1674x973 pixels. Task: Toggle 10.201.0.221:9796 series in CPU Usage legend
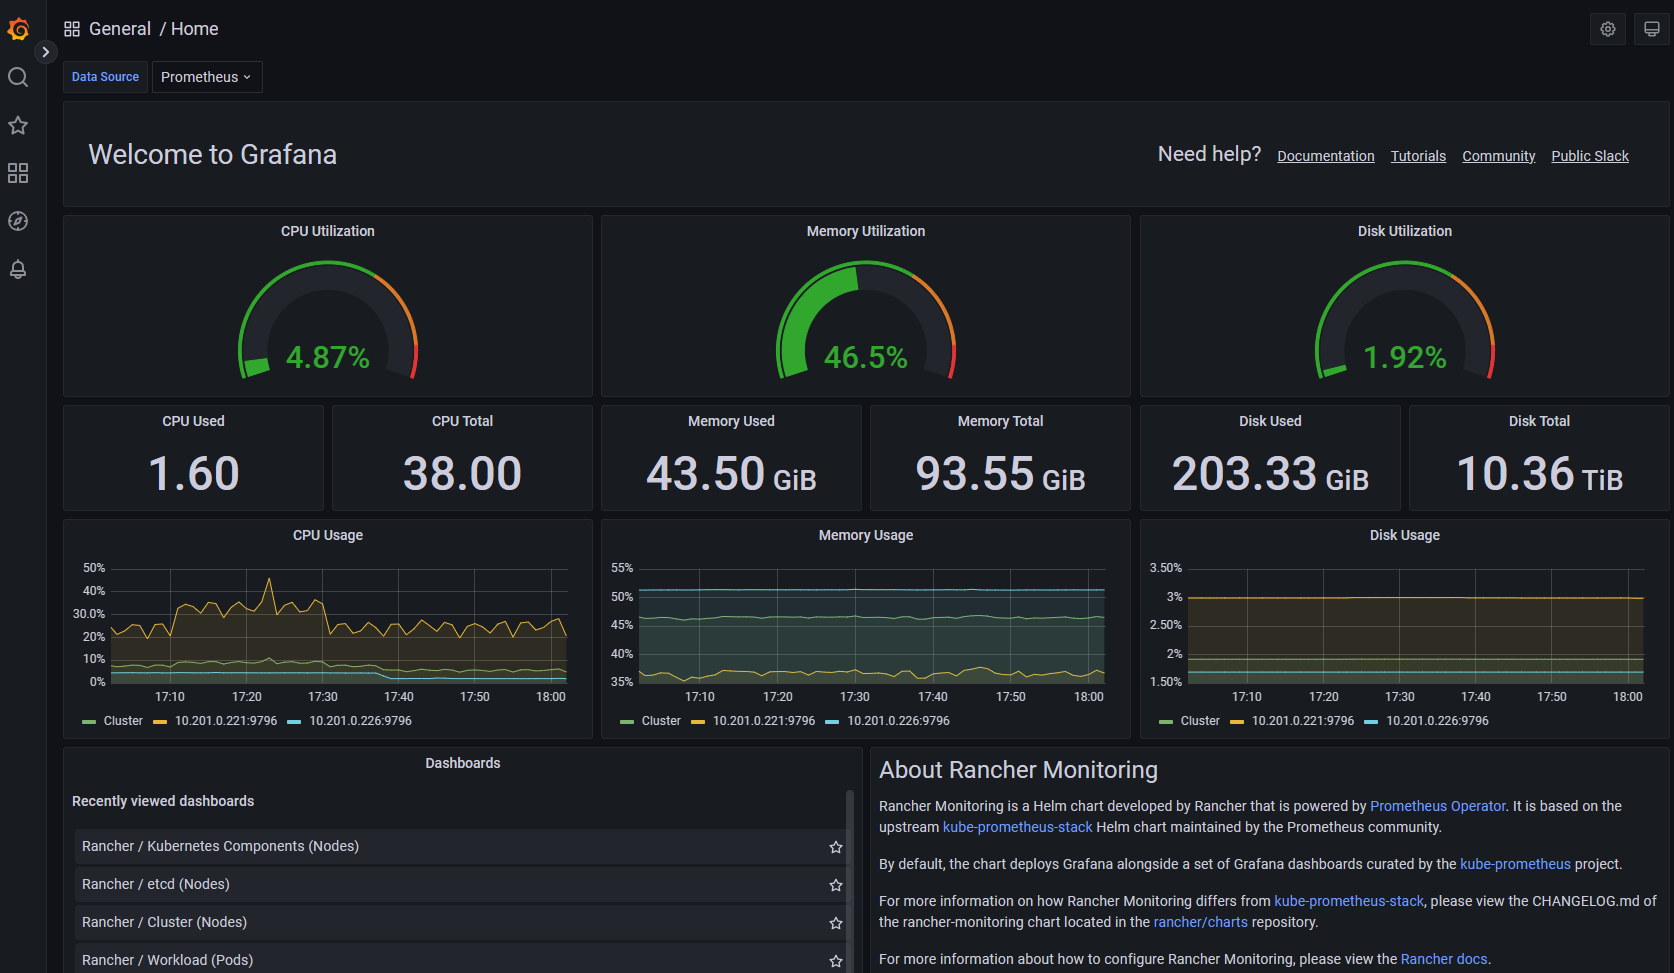click(226, 721)
